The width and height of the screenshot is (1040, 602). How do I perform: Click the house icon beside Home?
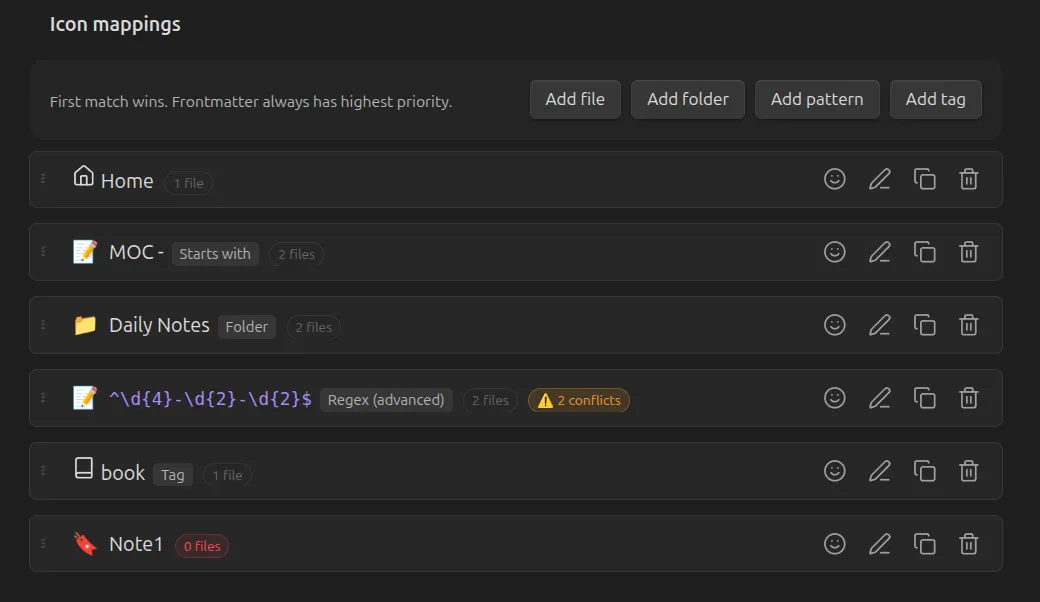pyautogui.click(x=84, y=176)
